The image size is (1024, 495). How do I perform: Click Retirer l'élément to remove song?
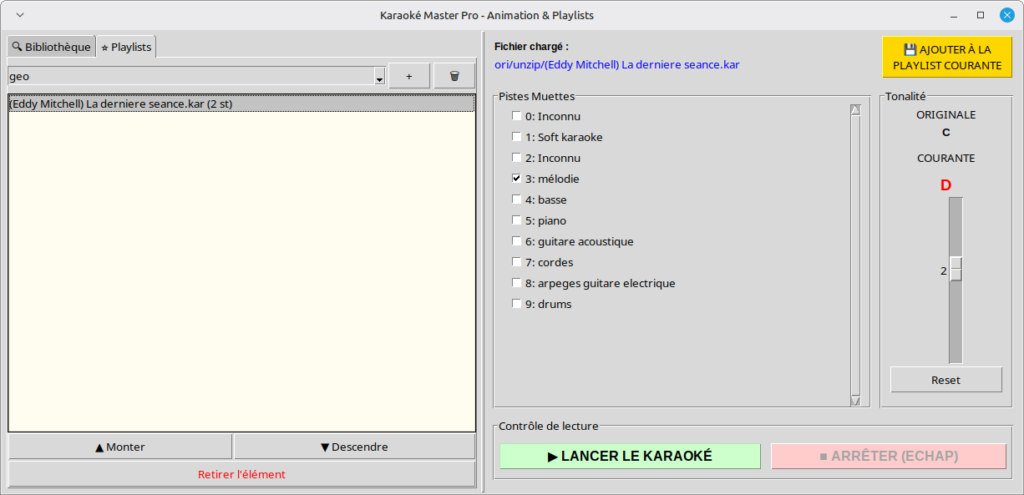(x=241, y=474)
